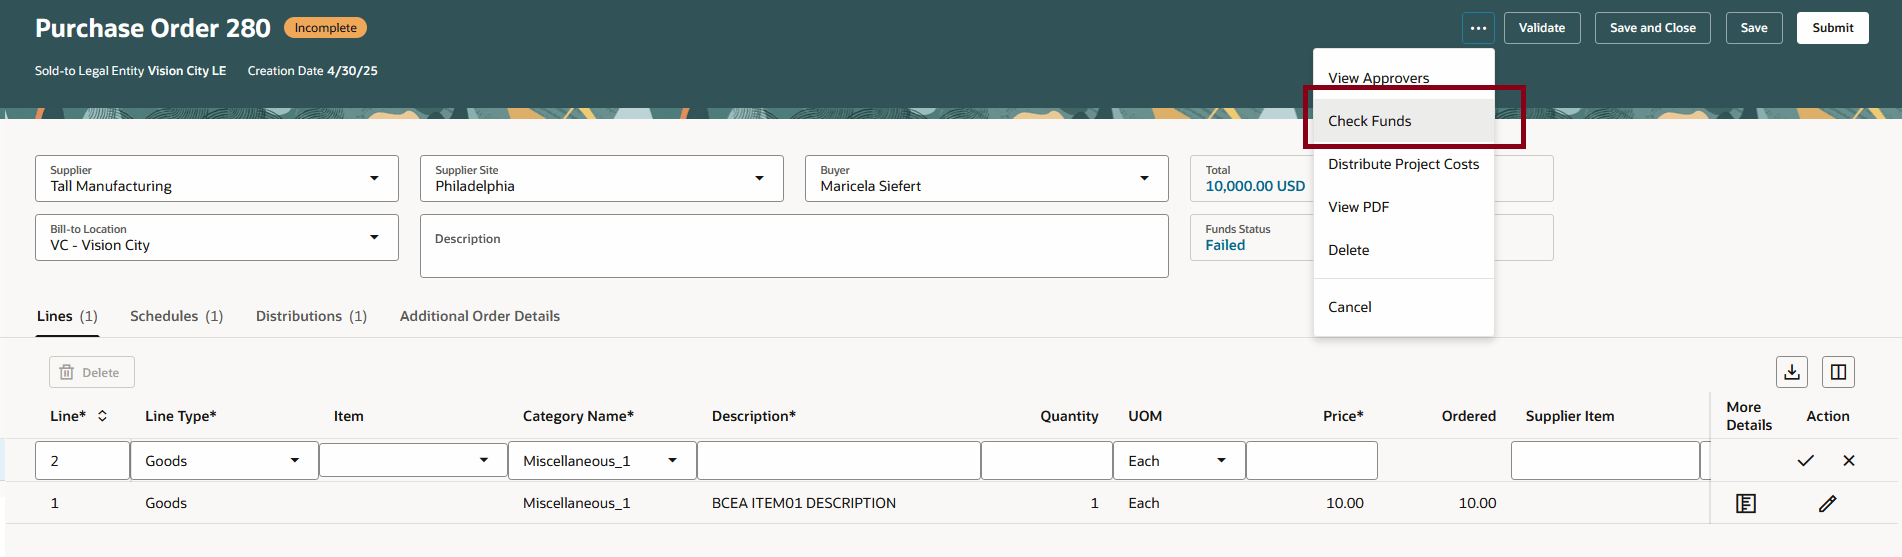Open the Additional Order Details tab
The height and width of the screenshot is (557, 1902).
(480, 316)
